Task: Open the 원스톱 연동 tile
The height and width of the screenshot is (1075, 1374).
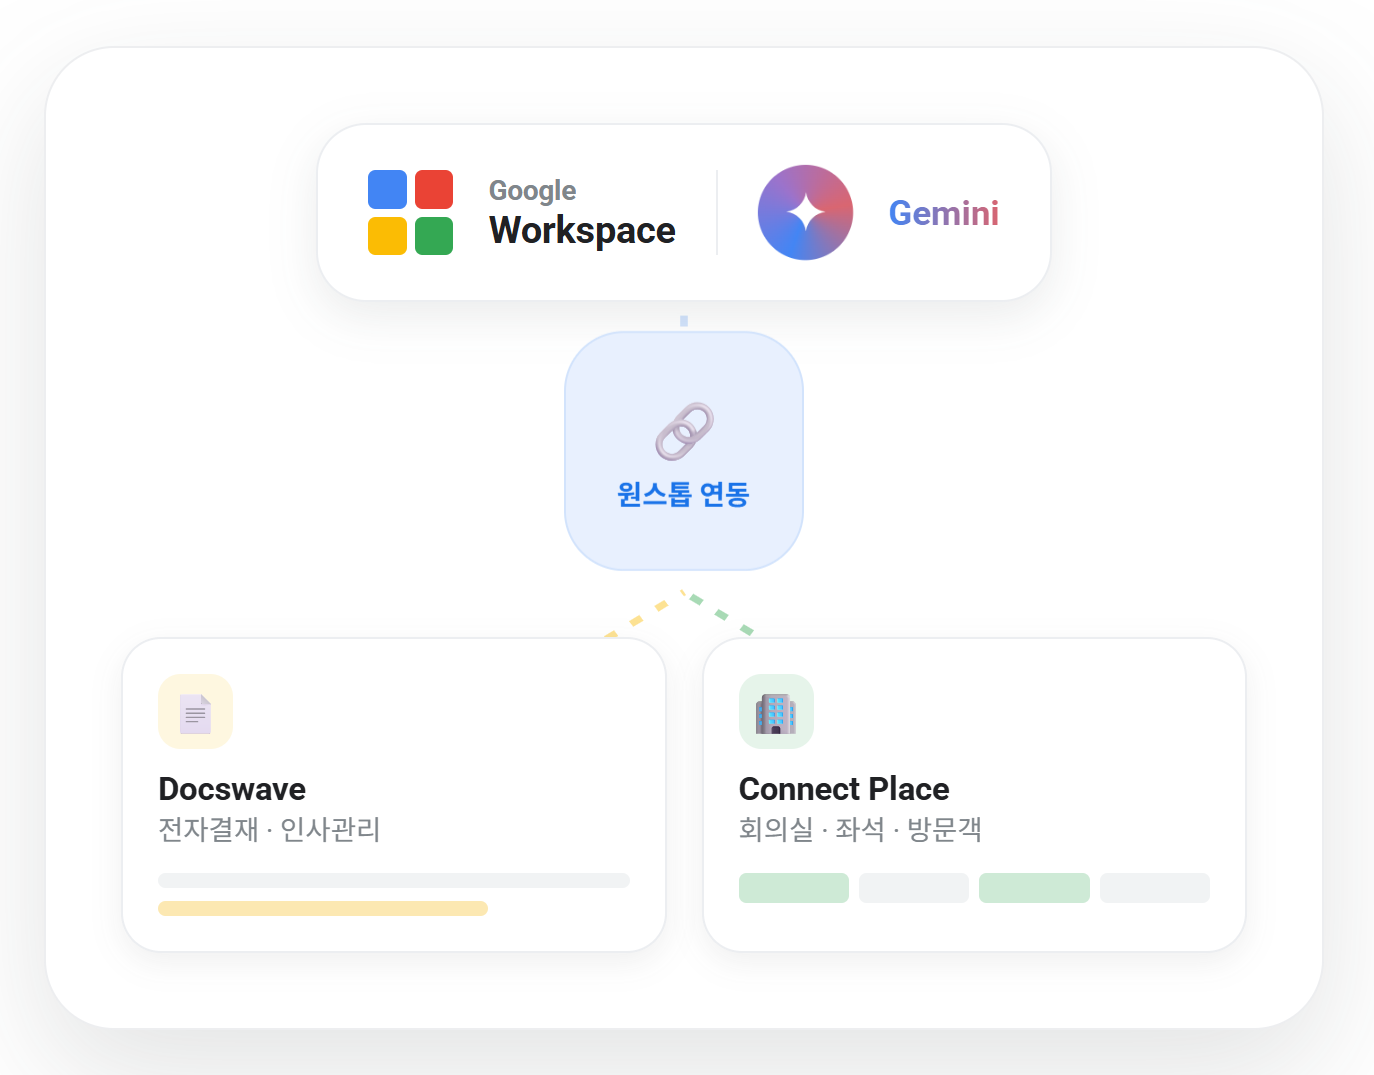Action: [684, 451]
